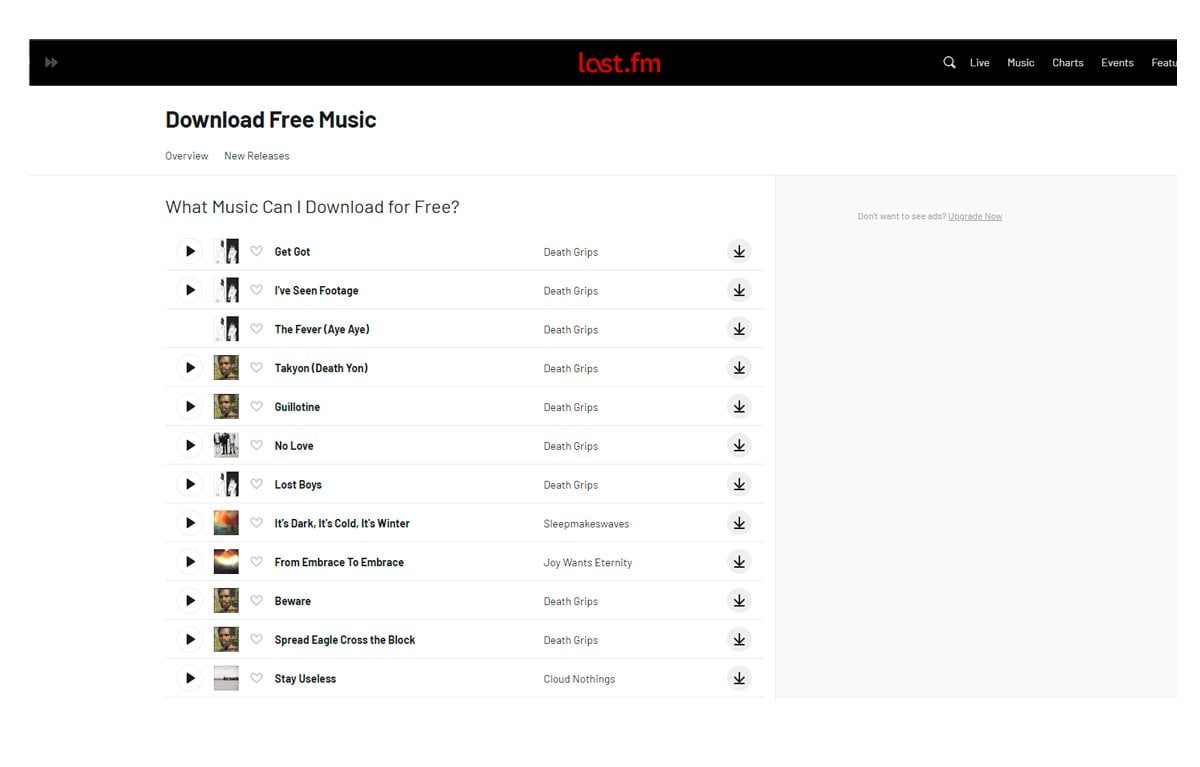
Task: Open the album cover for From Embrace To Embrace
Action: coord(226,562)
